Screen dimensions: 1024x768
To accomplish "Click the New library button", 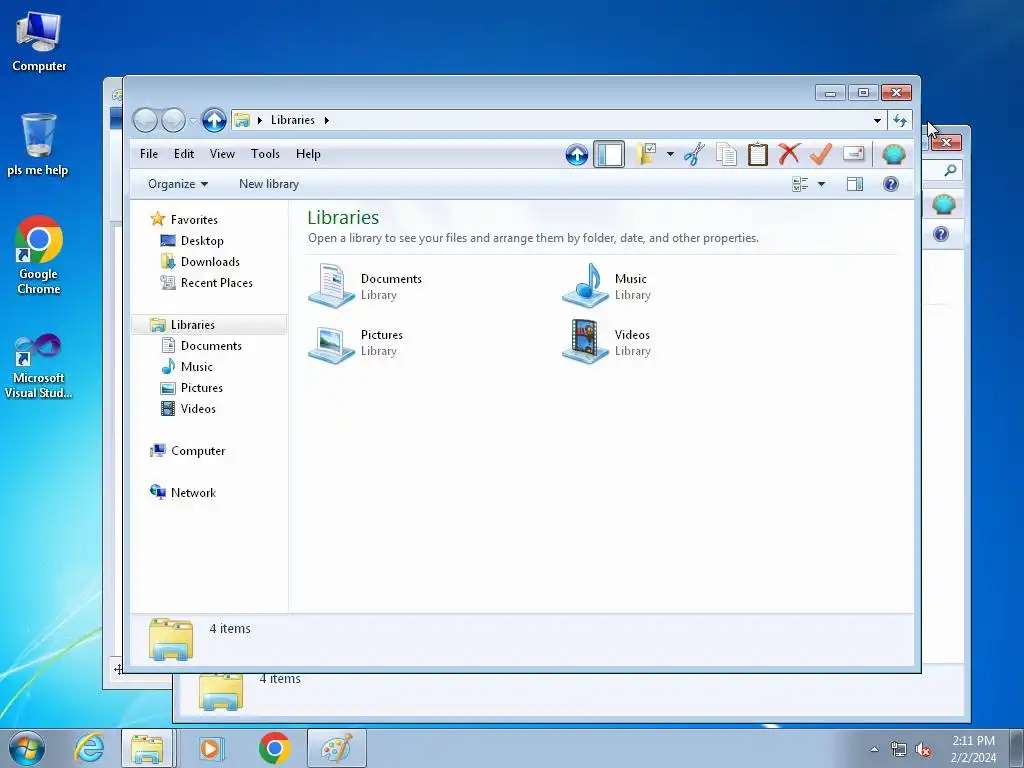I will pos(269,184).
